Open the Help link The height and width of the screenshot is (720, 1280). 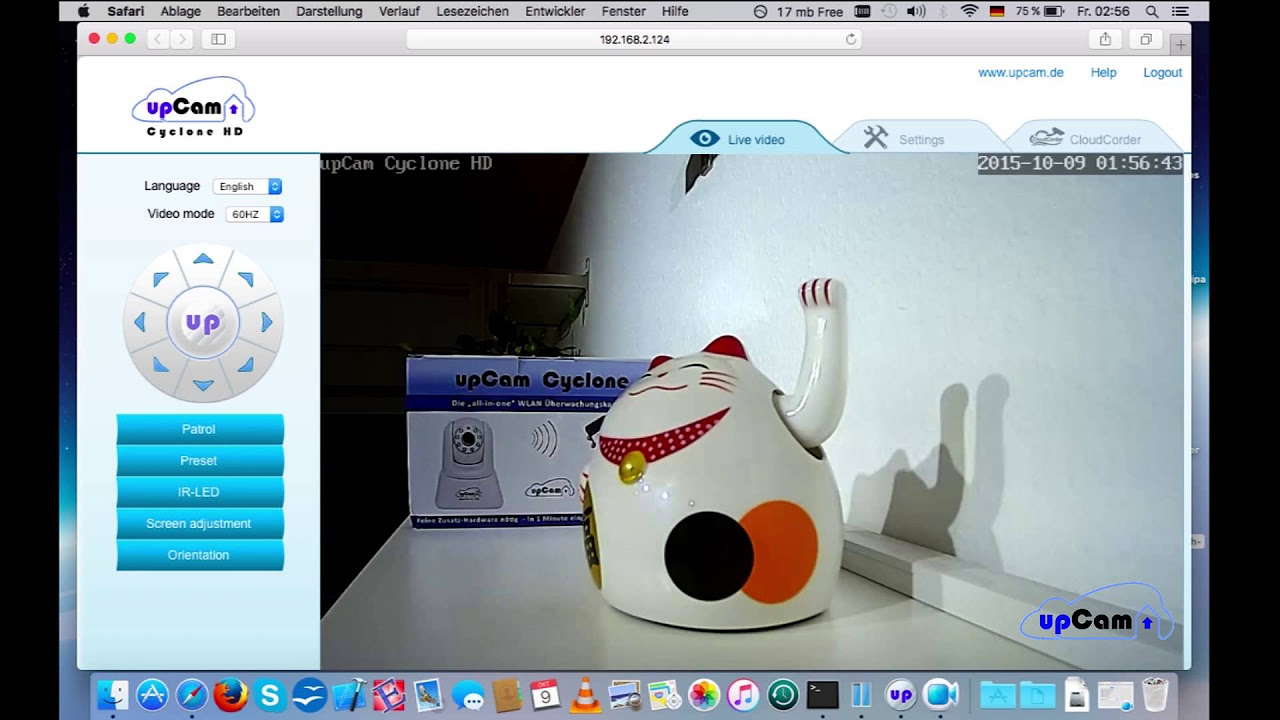pyautogui.click(x=1103, y=73)
